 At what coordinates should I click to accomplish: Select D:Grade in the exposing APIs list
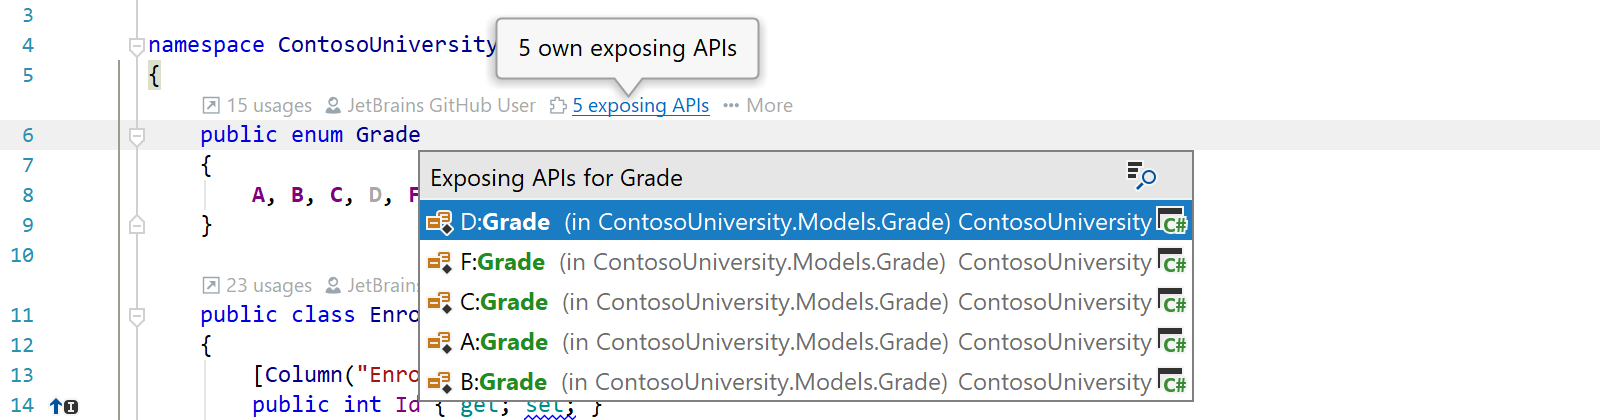pos(806,221)
